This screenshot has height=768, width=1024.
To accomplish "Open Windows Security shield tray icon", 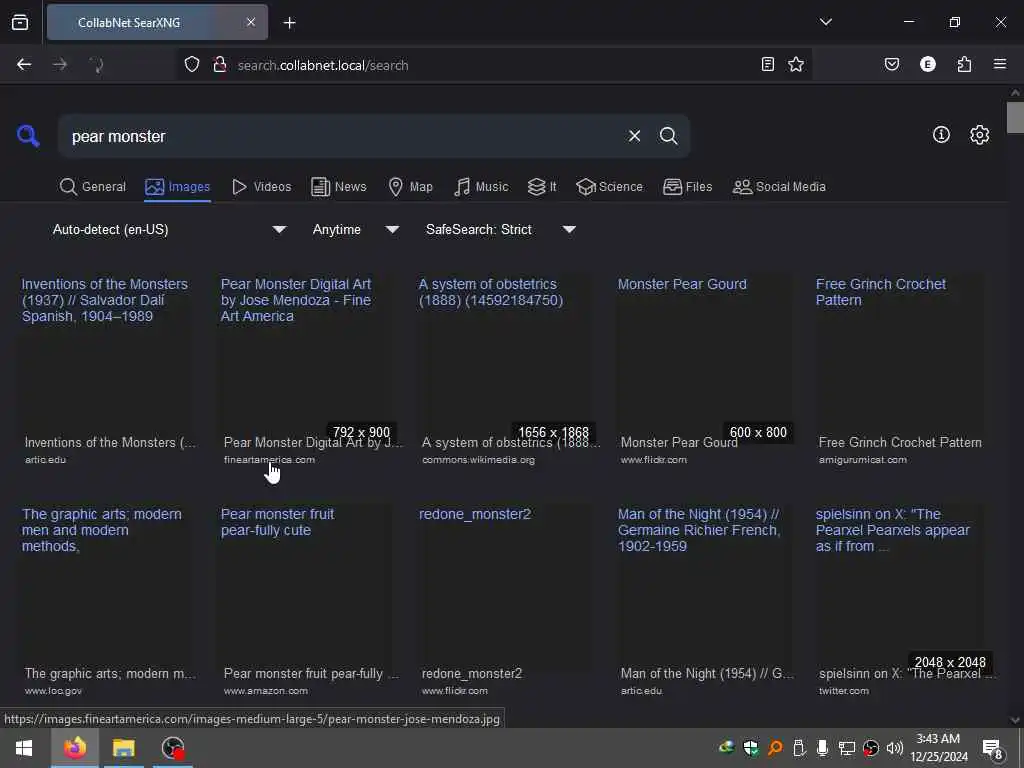I will click(751, 748).
